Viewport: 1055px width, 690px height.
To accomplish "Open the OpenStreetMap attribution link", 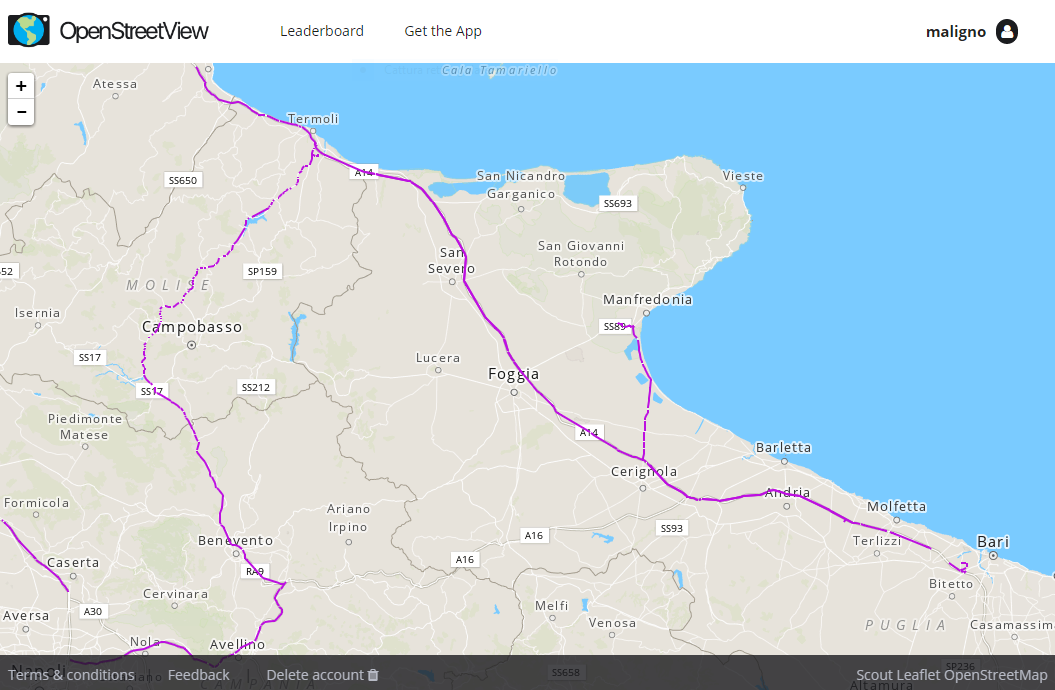I will click(x=996, y=675).
